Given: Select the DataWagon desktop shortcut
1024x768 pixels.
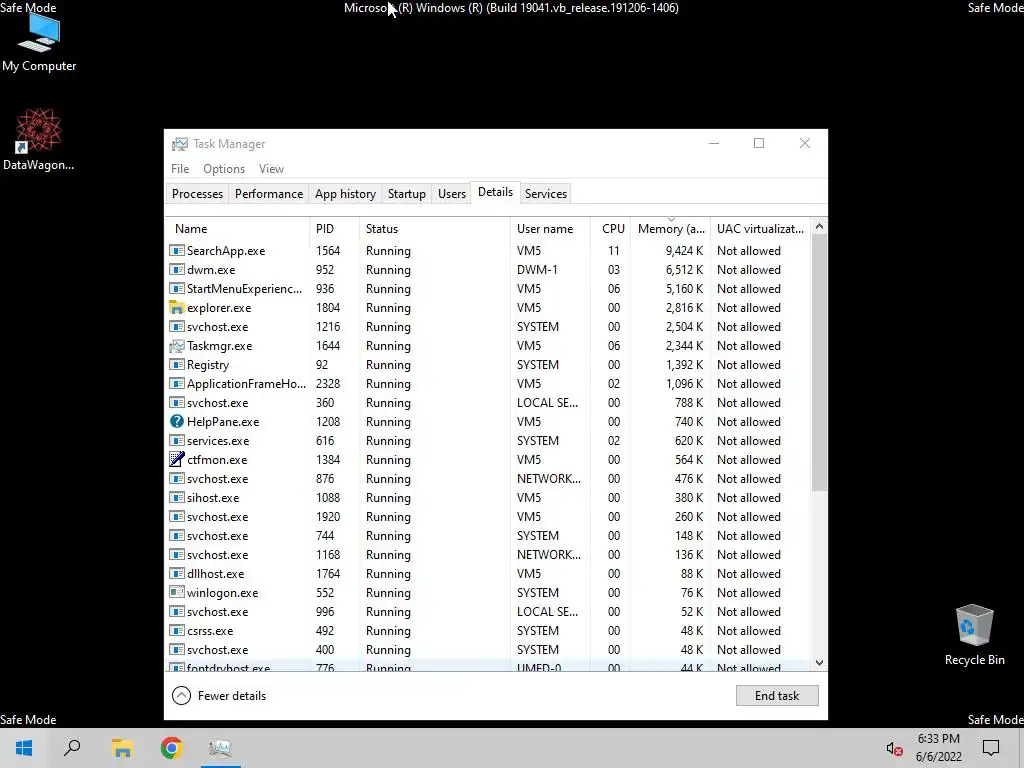Looking at the screenshot, I should click(x=38, y=140).
